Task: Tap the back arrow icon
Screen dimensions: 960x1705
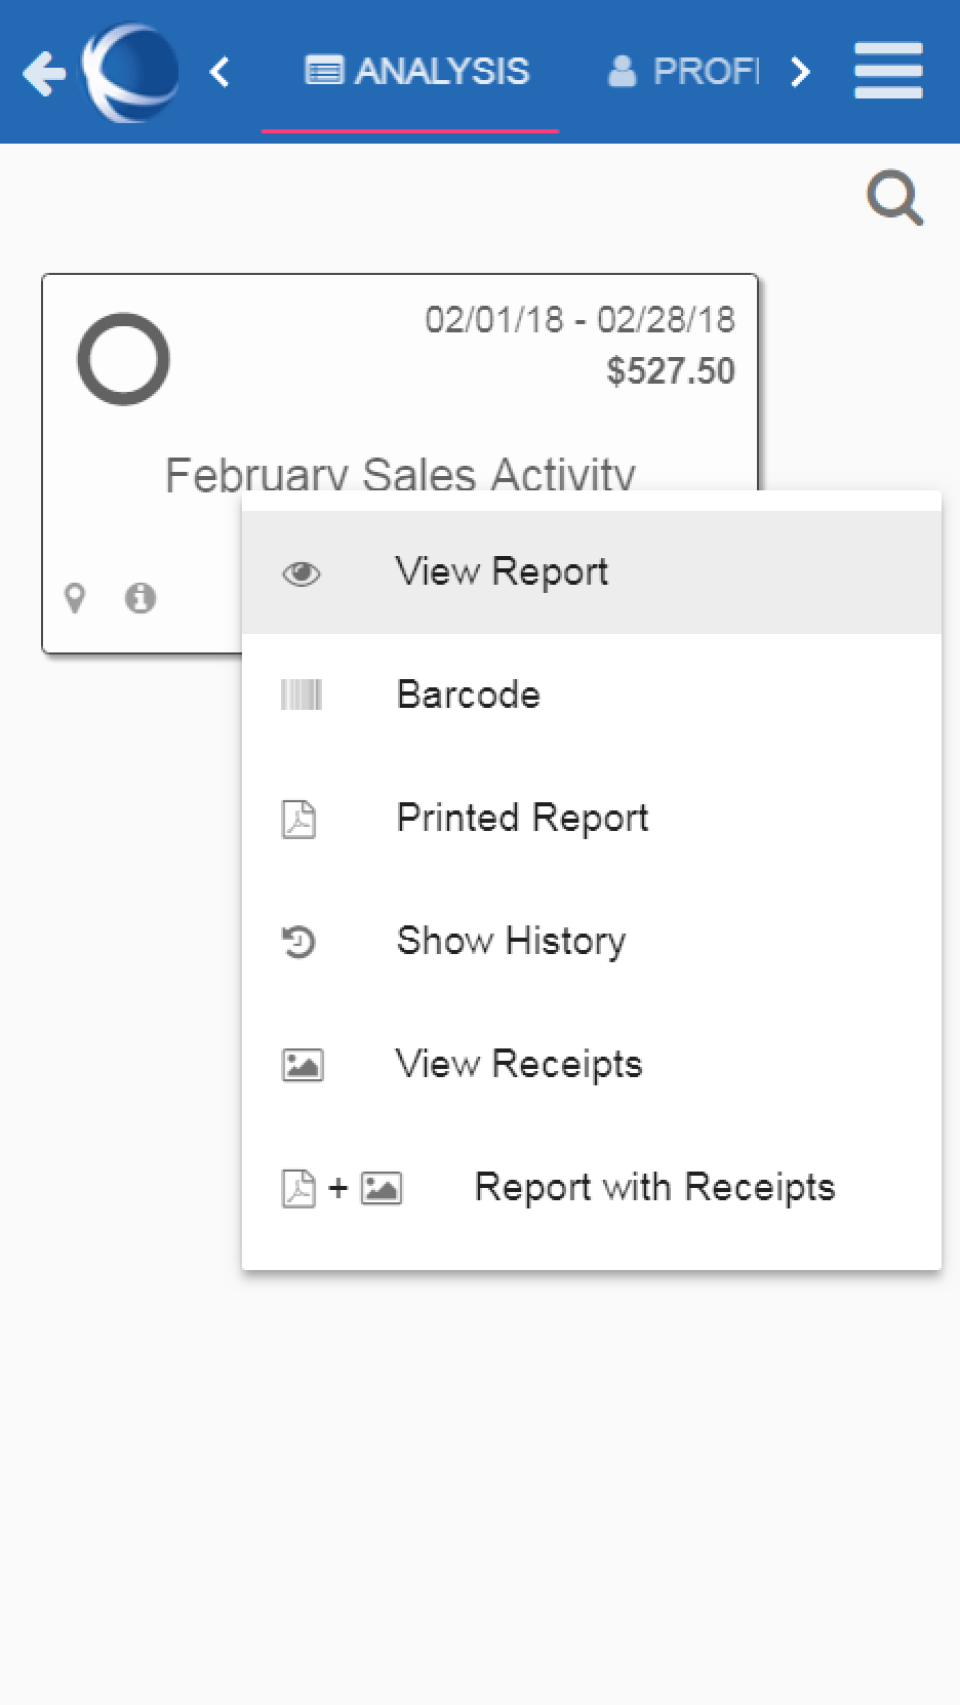Action: tap(44, 73)
